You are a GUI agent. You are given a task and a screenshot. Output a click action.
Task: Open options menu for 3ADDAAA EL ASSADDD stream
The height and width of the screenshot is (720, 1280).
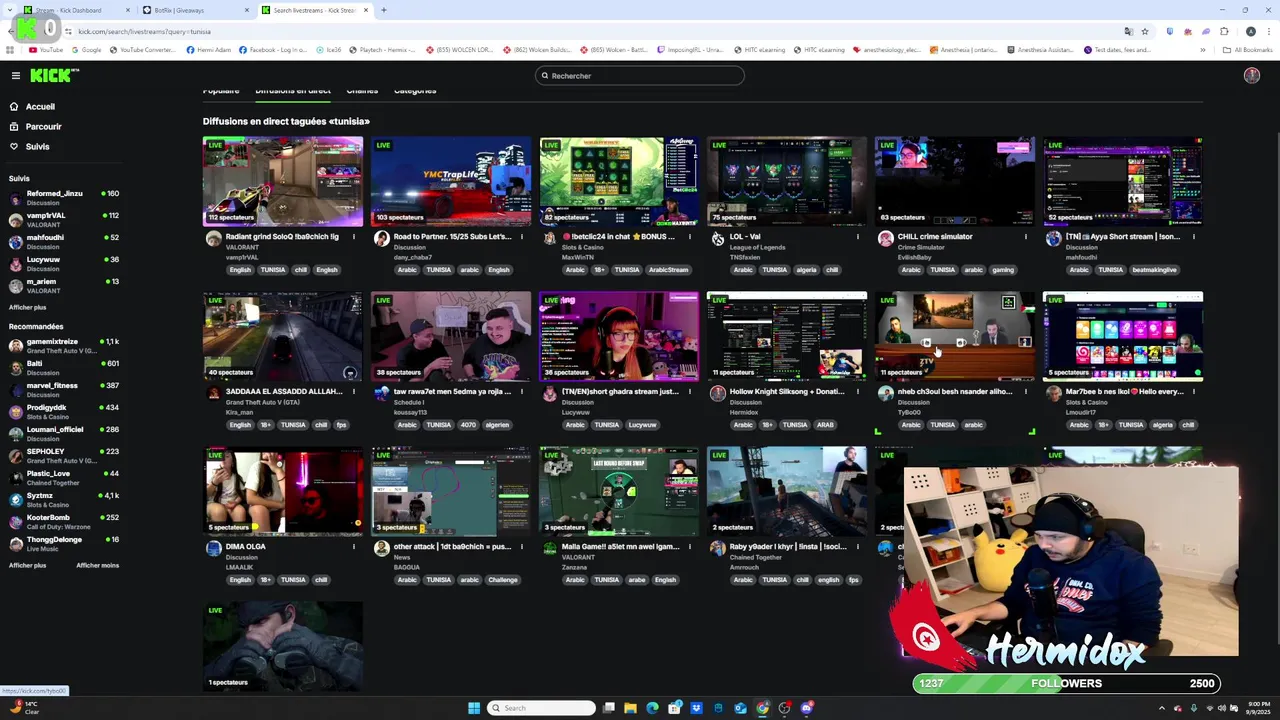click(354, 392)
